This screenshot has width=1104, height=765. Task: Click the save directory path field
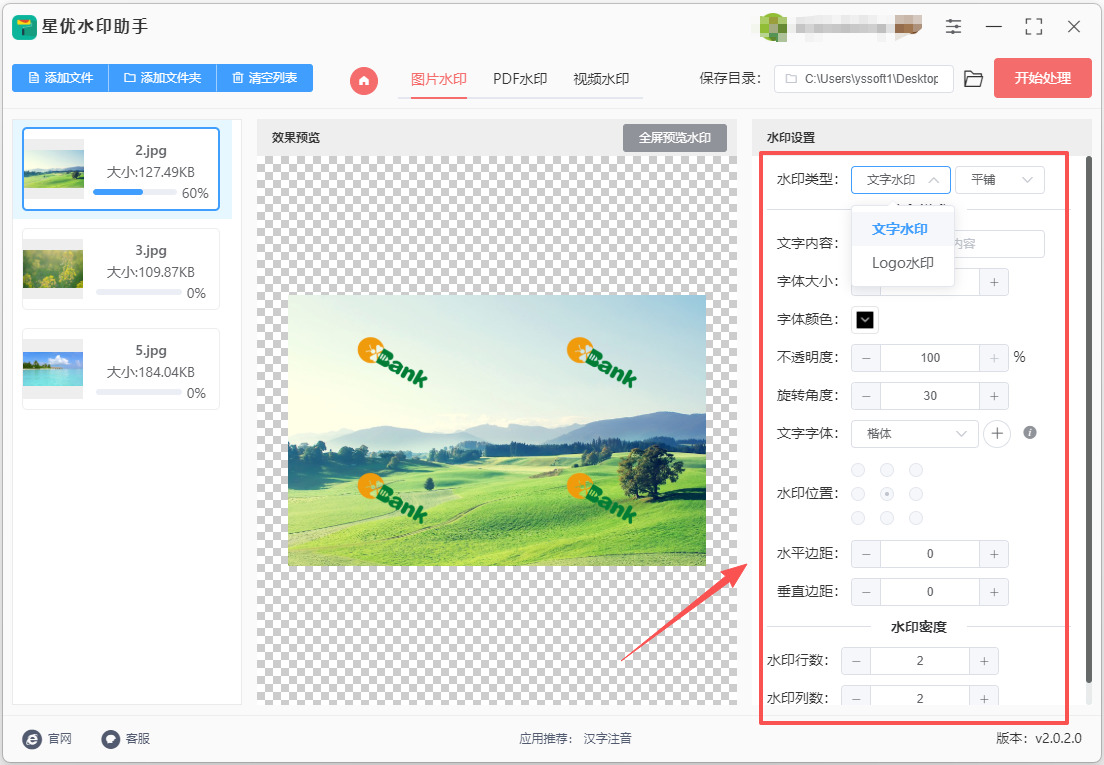click(x=863, y=79)
